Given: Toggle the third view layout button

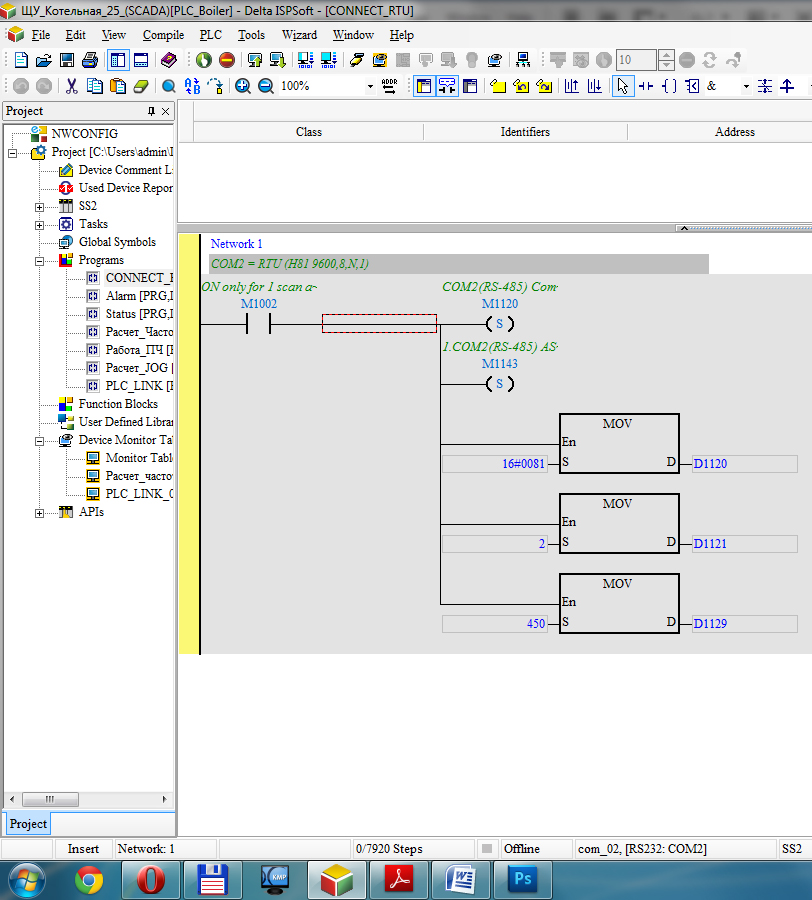Looking at the screenshot, I should pos(470,86).
